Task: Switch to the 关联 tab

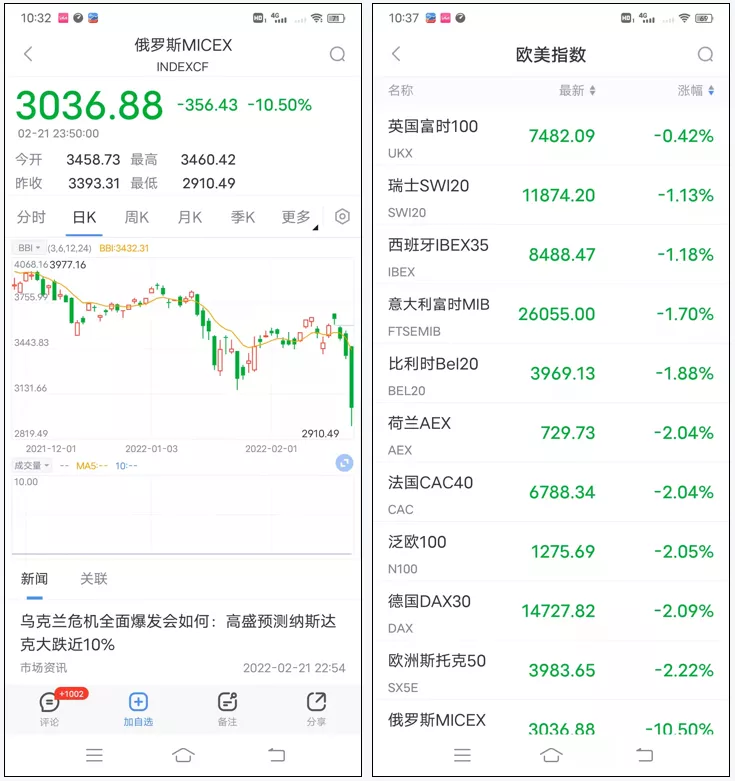Action: [x=94, y=578]
